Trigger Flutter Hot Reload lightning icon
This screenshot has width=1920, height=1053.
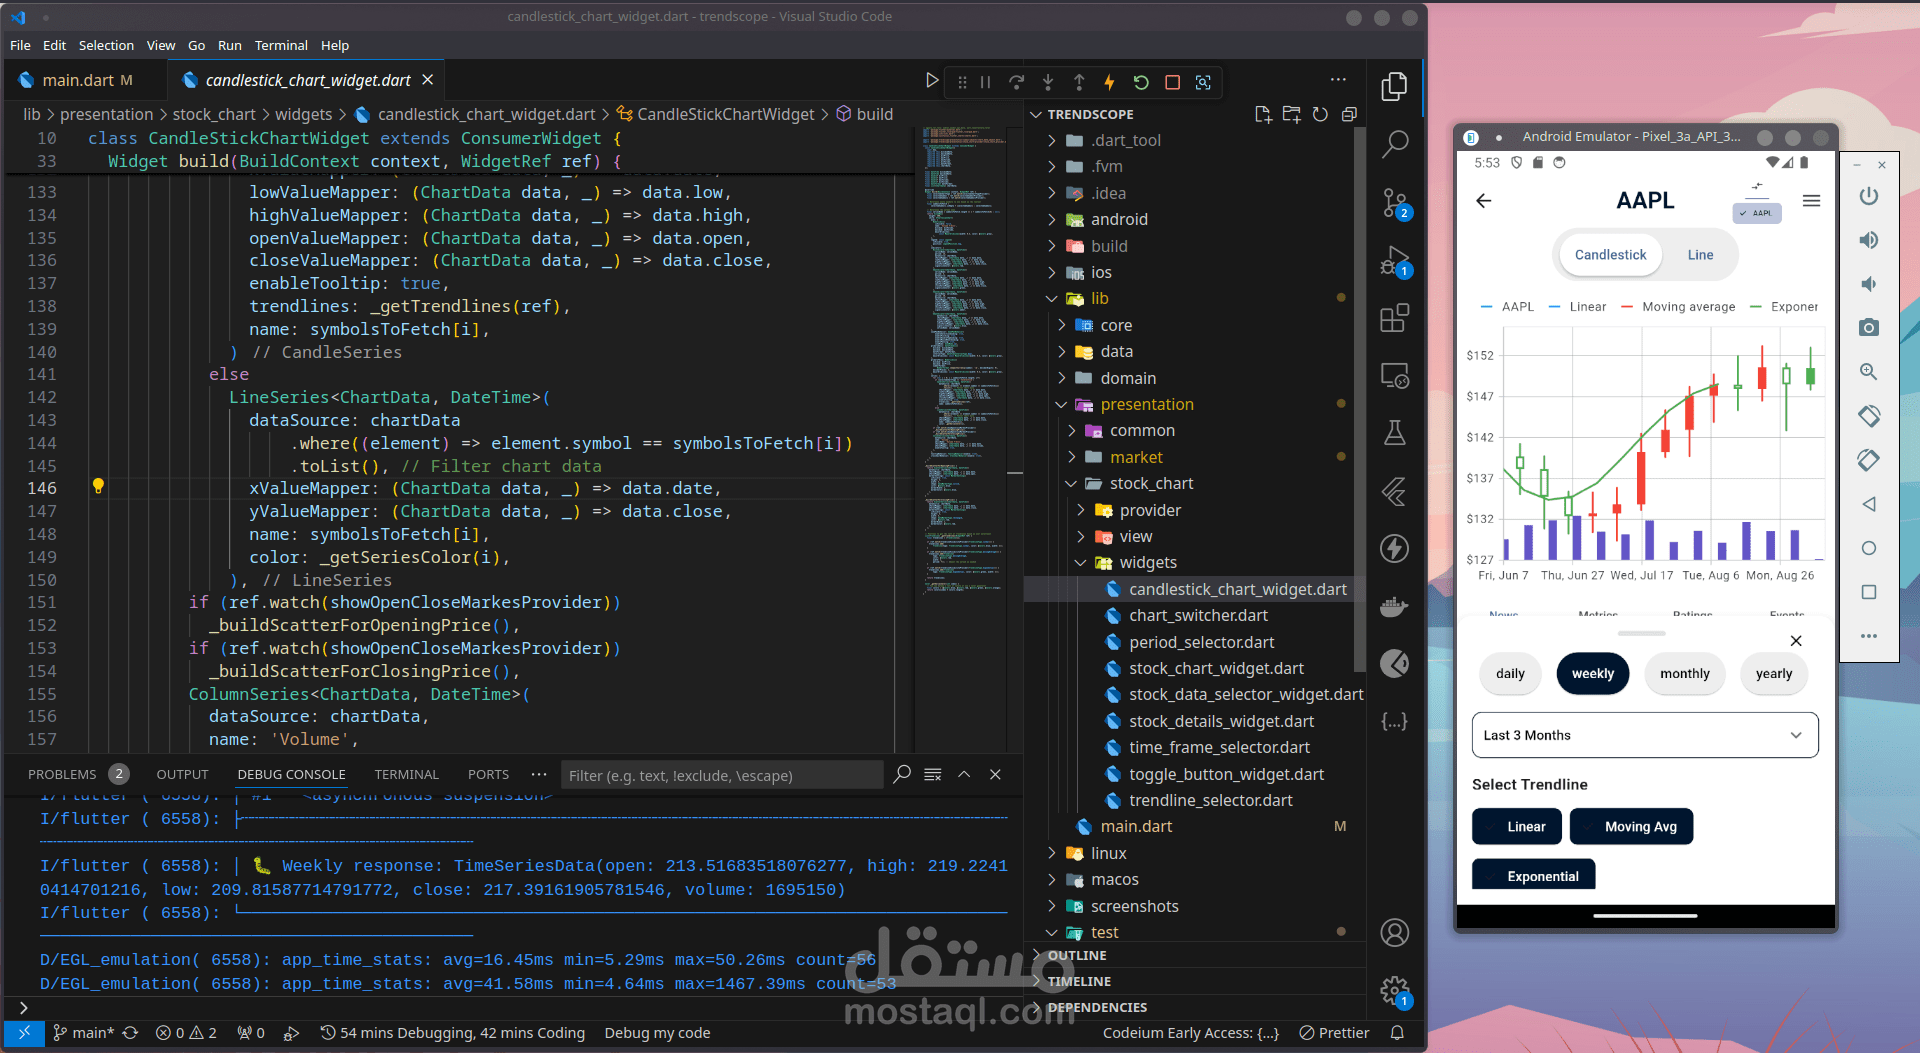pos(1109,82)
